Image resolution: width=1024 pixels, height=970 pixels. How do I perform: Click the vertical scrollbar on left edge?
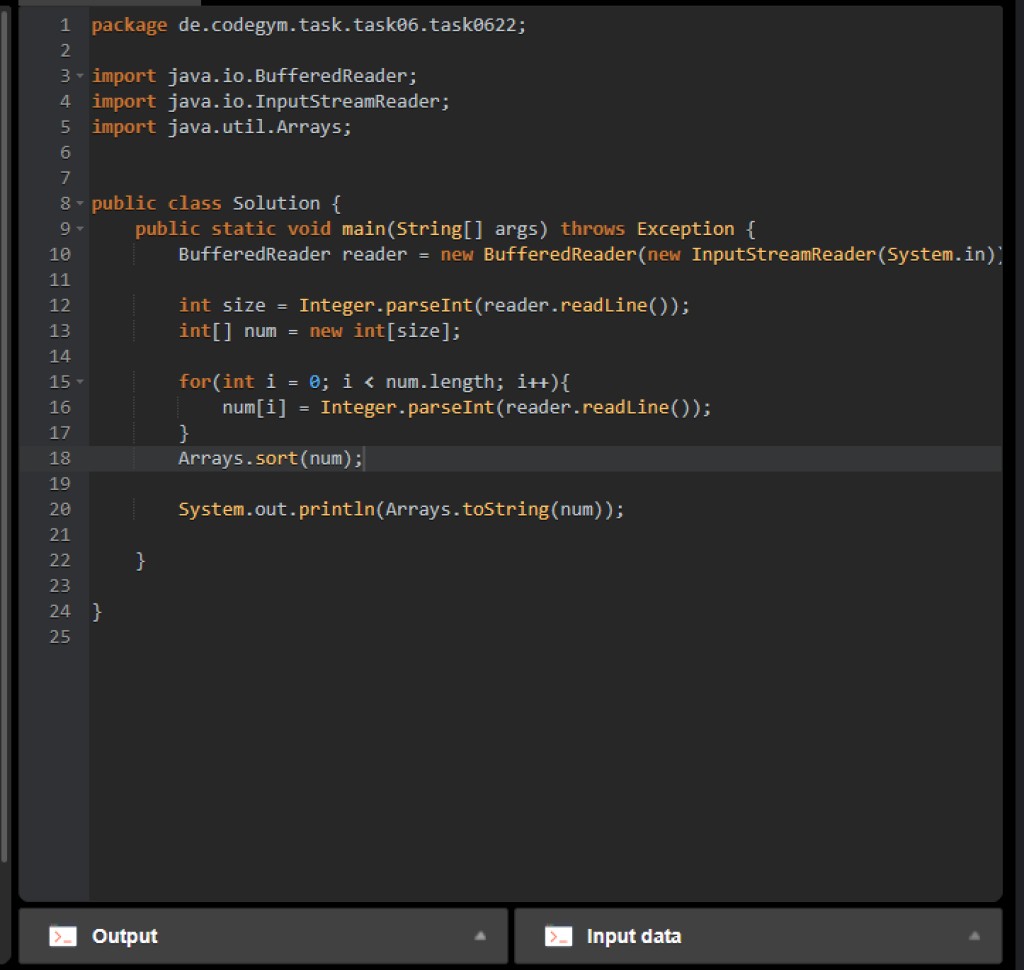click(5, 430)
